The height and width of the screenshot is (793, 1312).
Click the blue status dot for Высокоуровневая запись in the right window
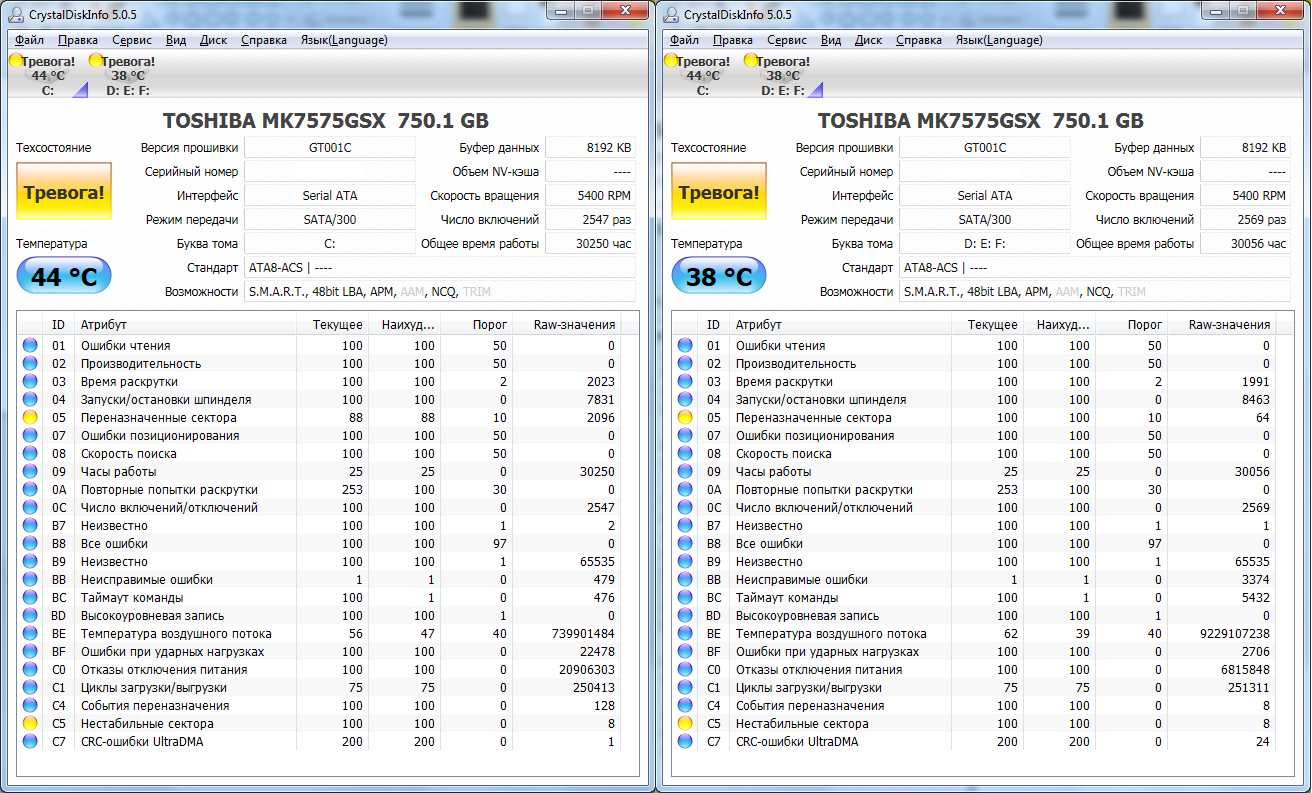click(685, 616)
